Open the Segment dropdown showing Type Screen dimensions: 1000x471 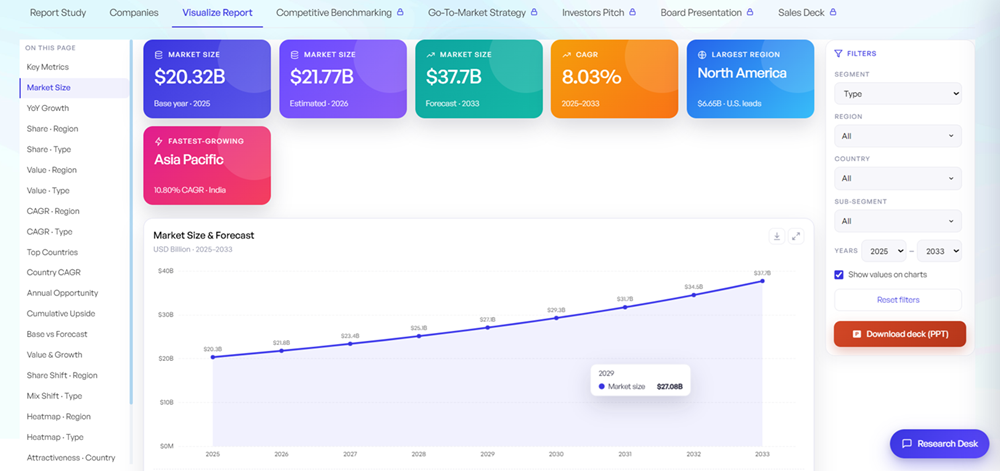(x=898, y=94)
